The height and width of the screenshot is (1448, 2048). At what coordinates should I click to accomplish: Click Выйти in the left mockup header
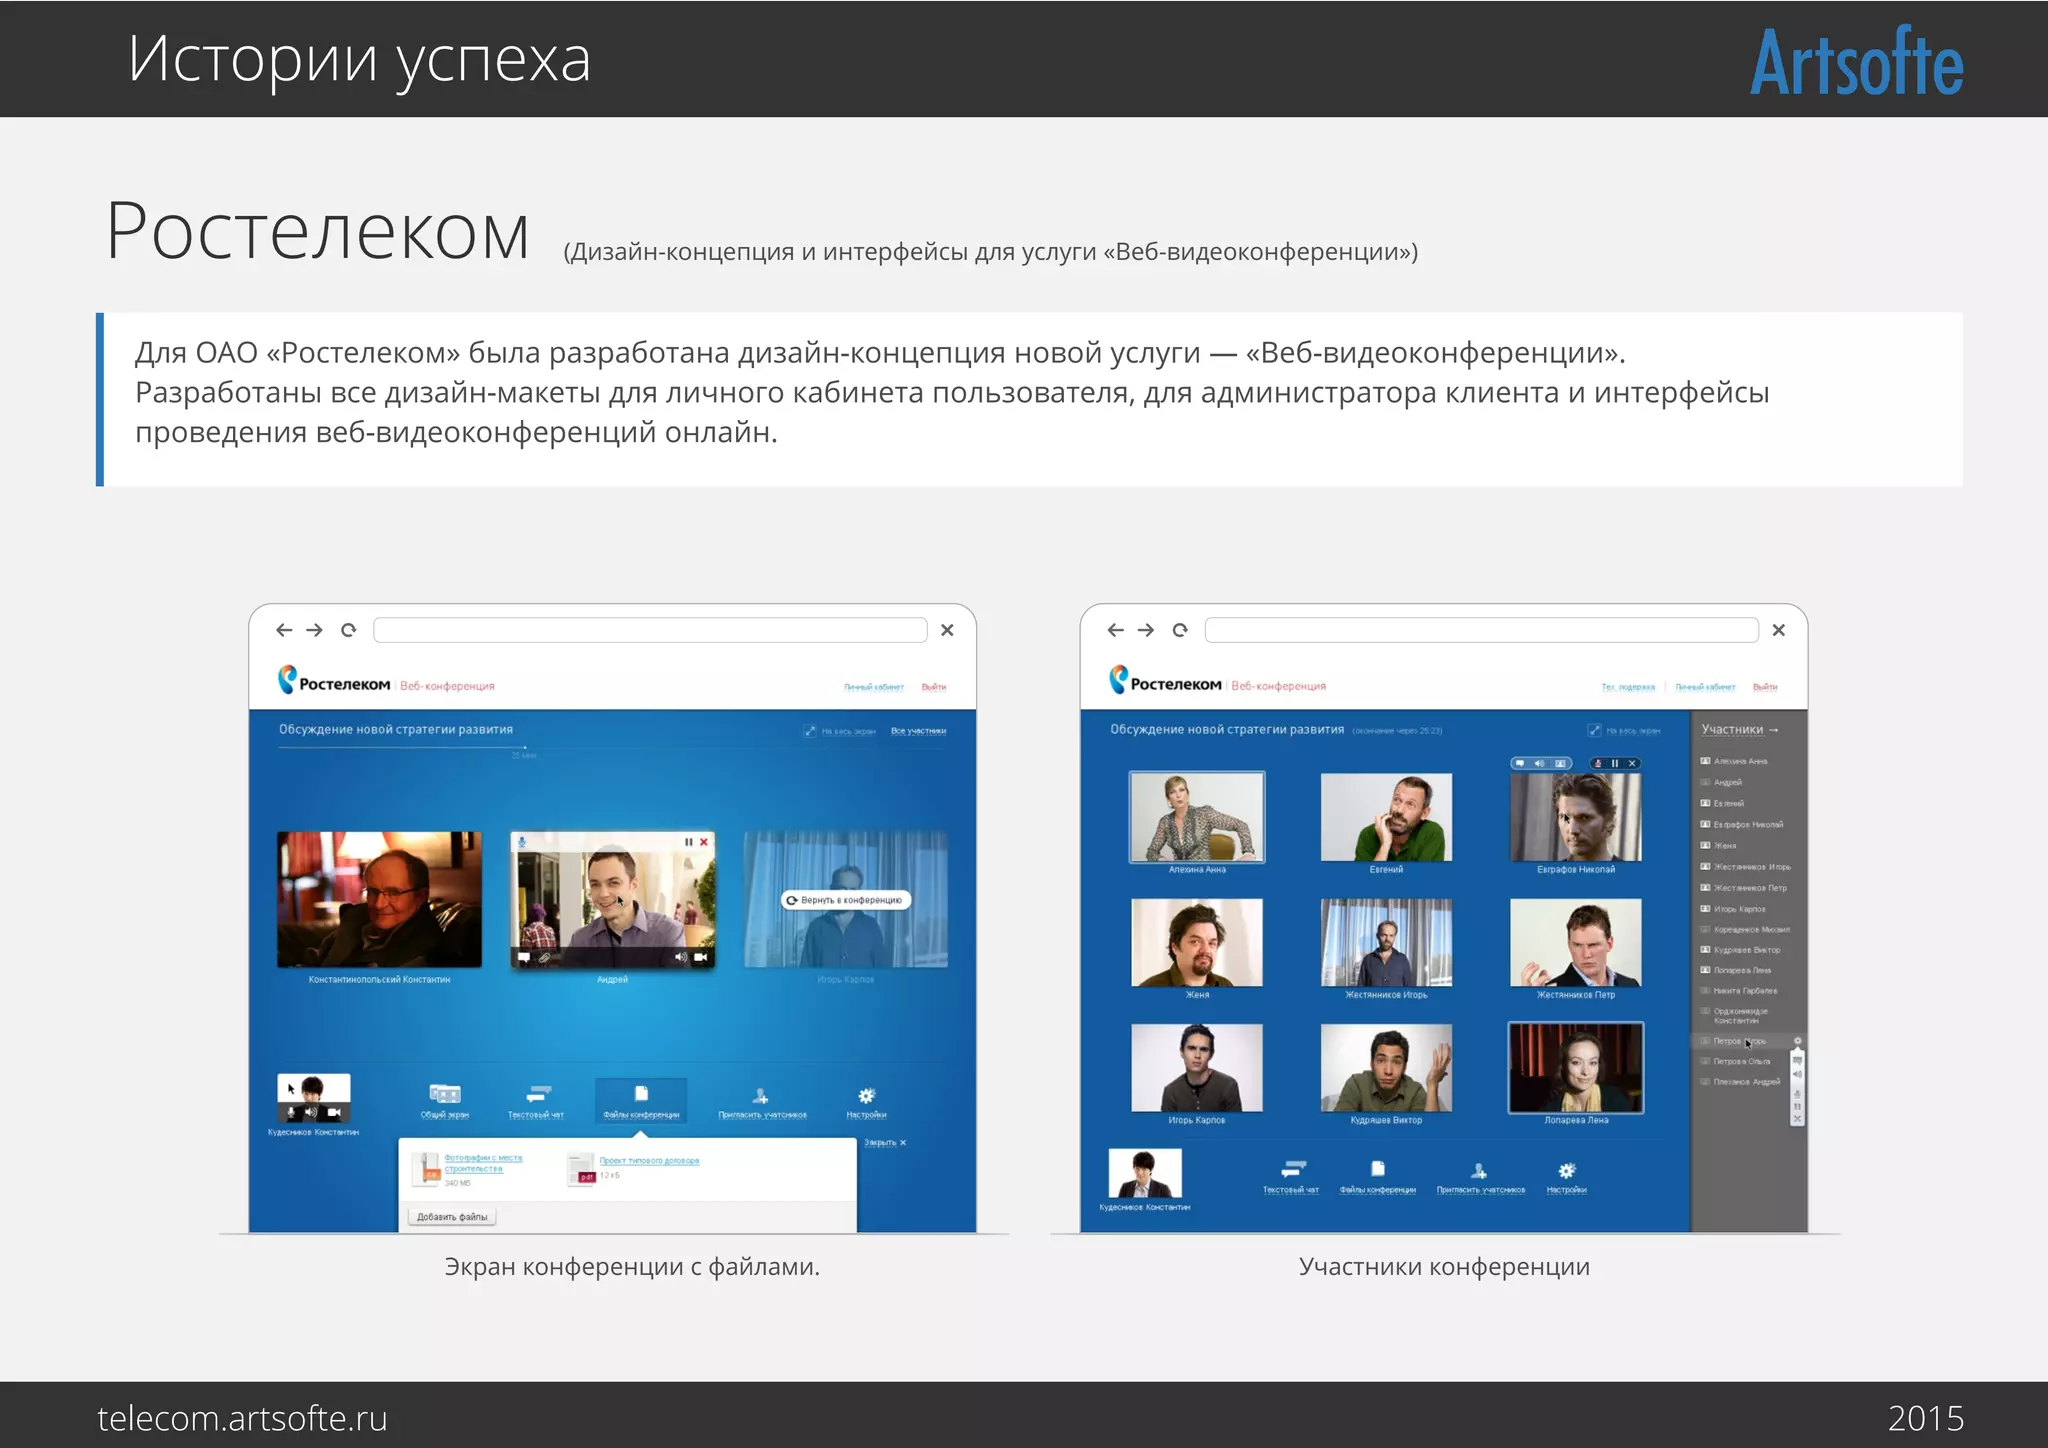934,687
